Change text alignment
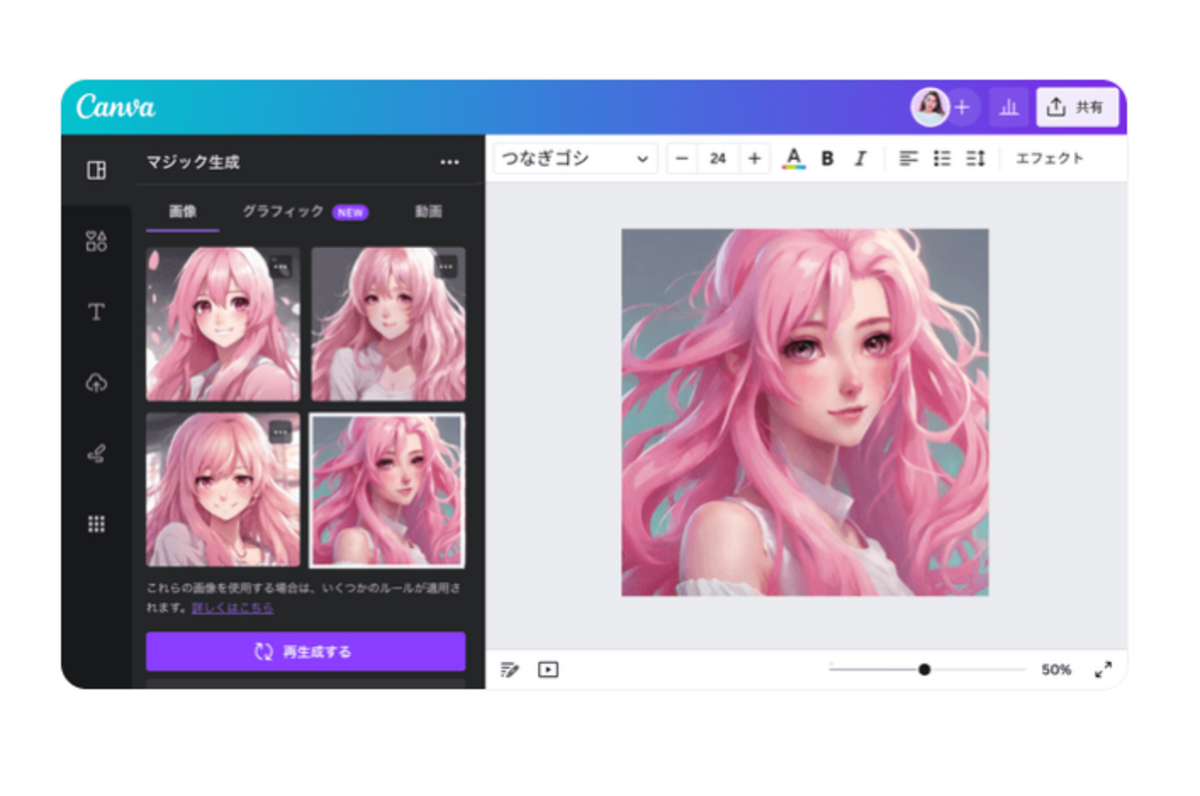The width and height of the screenshot is (1200, 796). (908, 158)
